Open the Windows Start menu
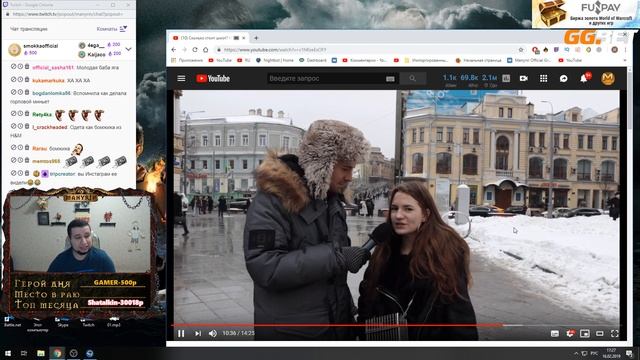This screenshot has width=640, height=360. coord(8,353)
